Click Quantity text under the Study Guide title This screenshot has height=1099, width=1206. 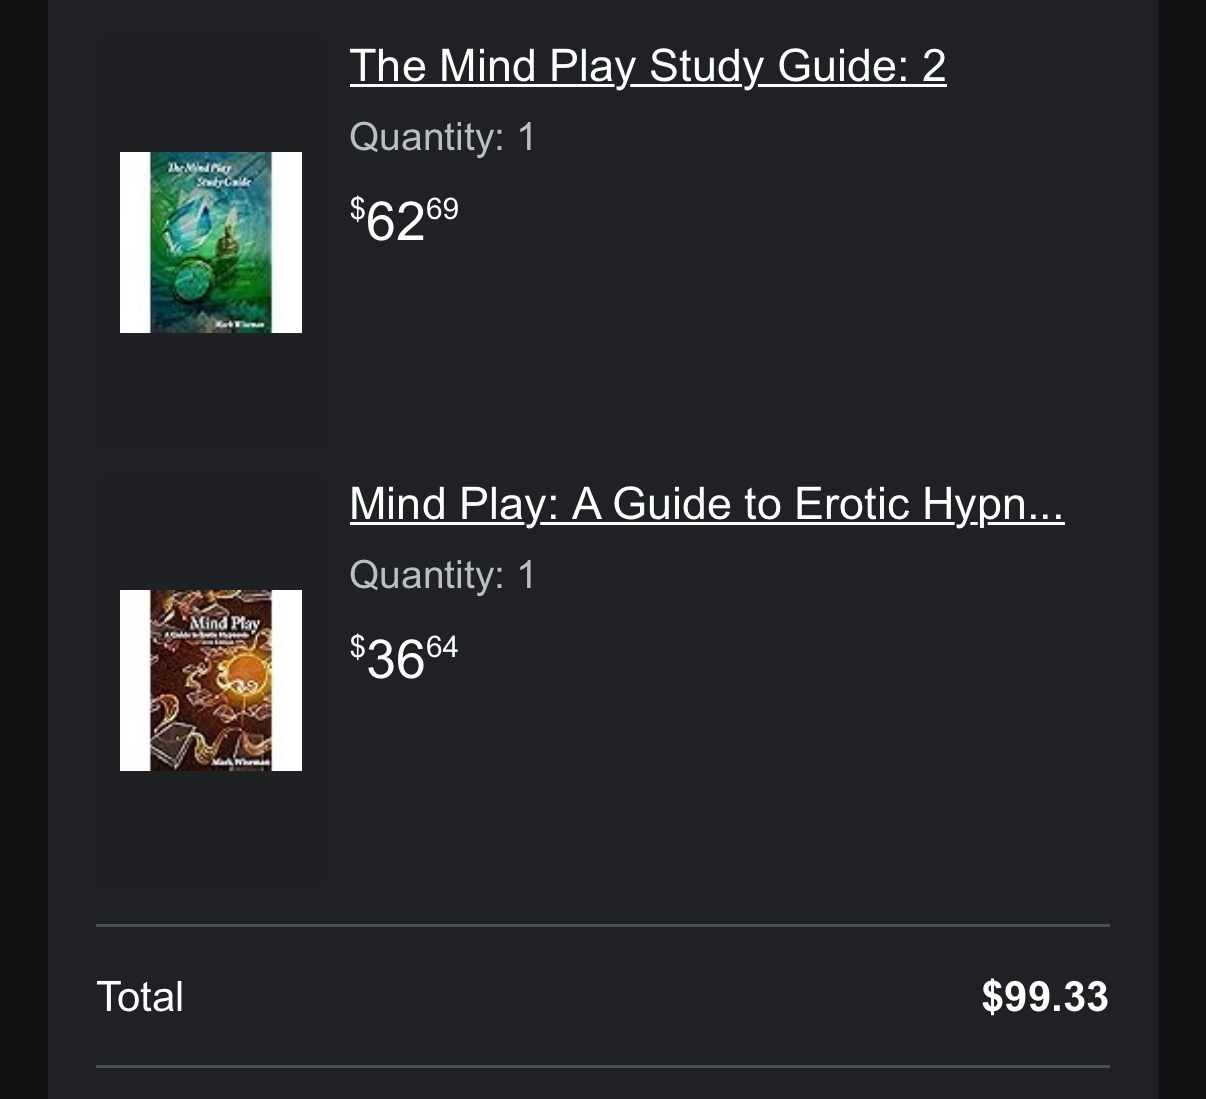(x=442, y=136)
